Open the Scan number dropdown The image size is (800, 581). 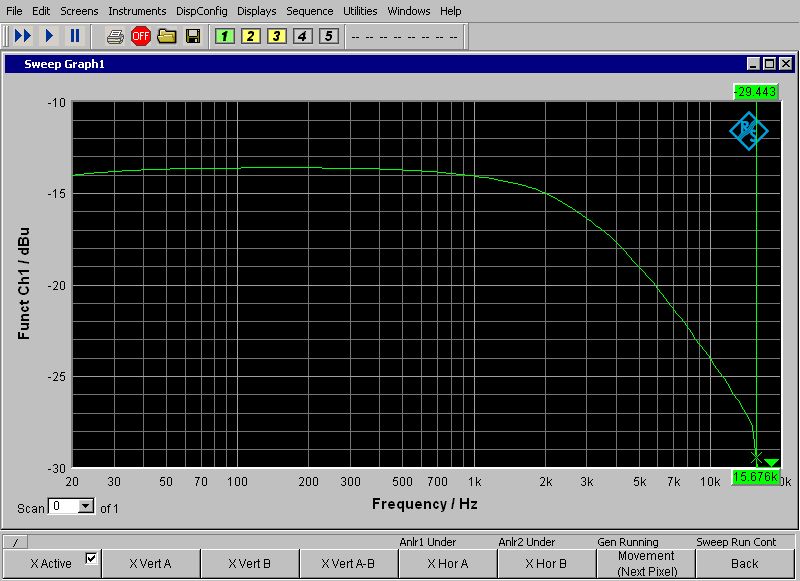point(86,507)
